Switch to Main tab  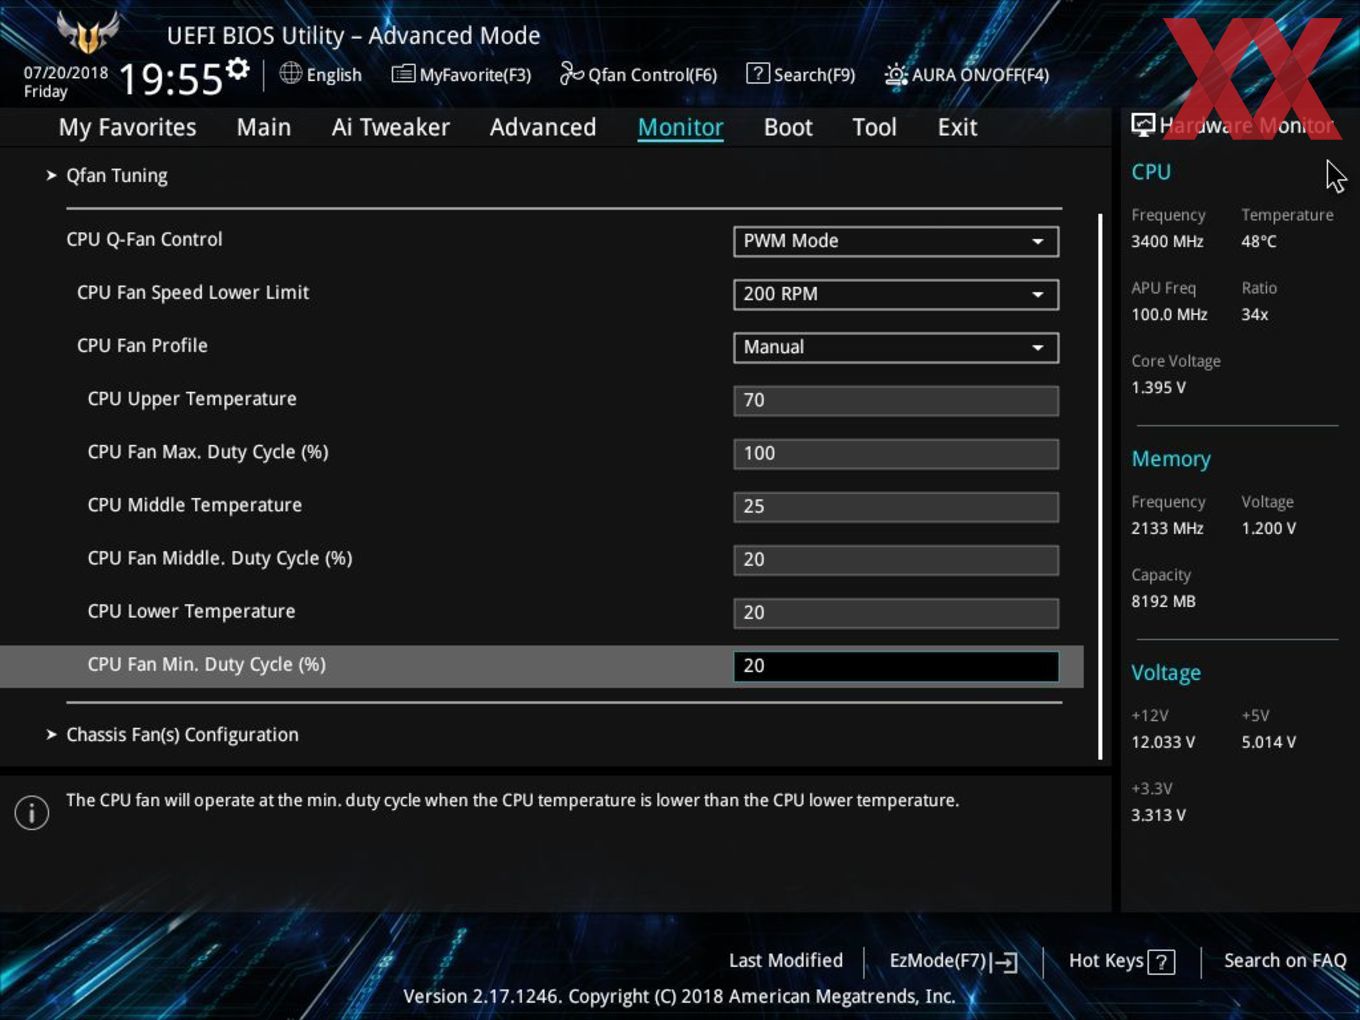click(x=264, y=127)
